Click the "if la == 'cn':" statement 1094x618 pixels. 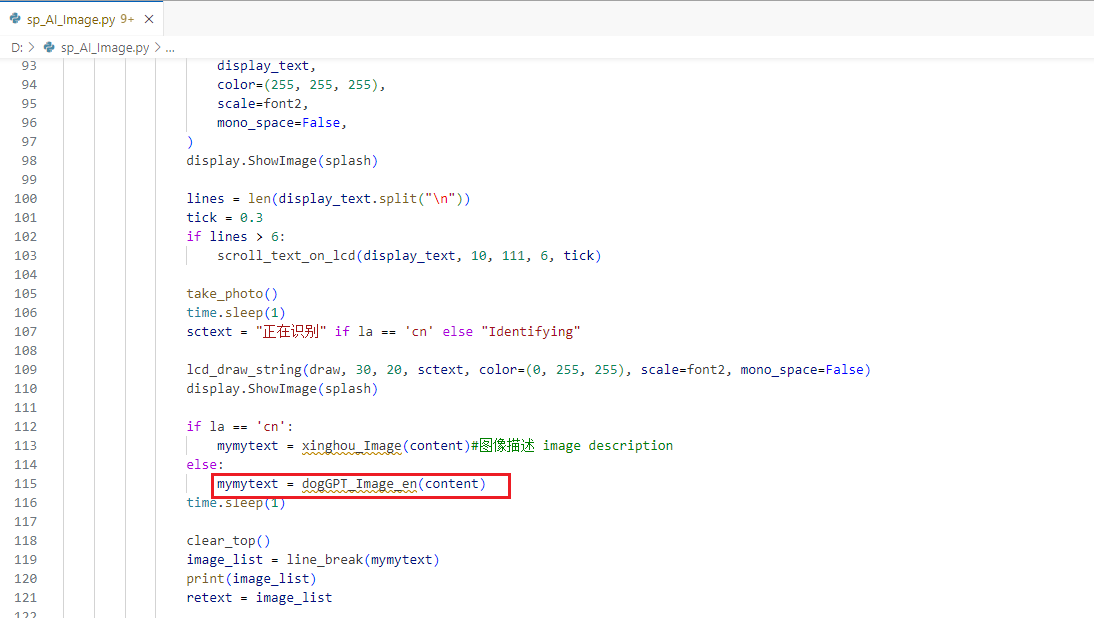point(240,427)
